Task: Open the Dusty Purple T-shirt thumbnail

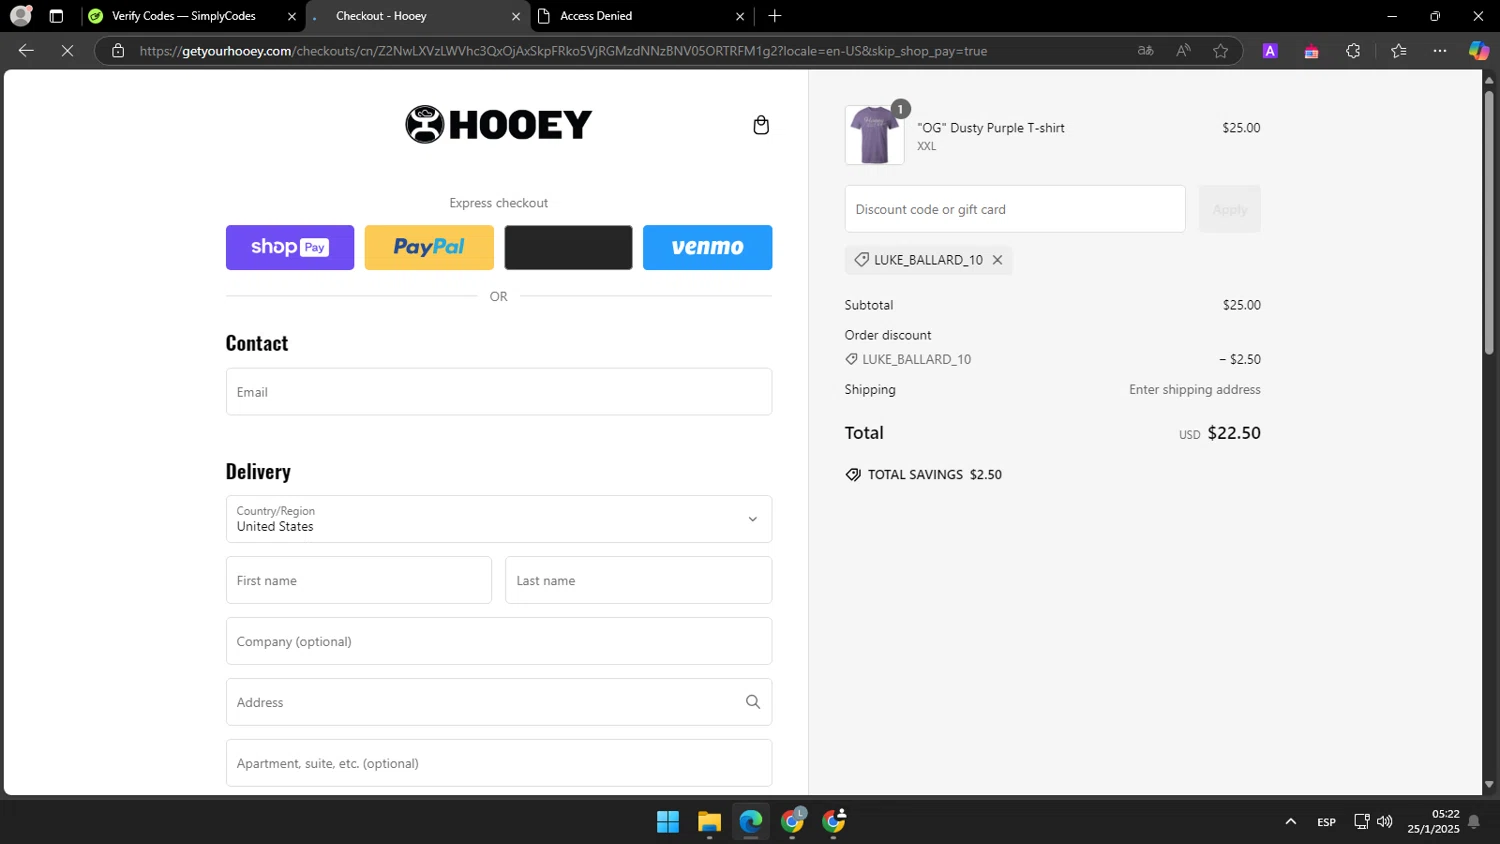Action: click(x=875, y=135)
